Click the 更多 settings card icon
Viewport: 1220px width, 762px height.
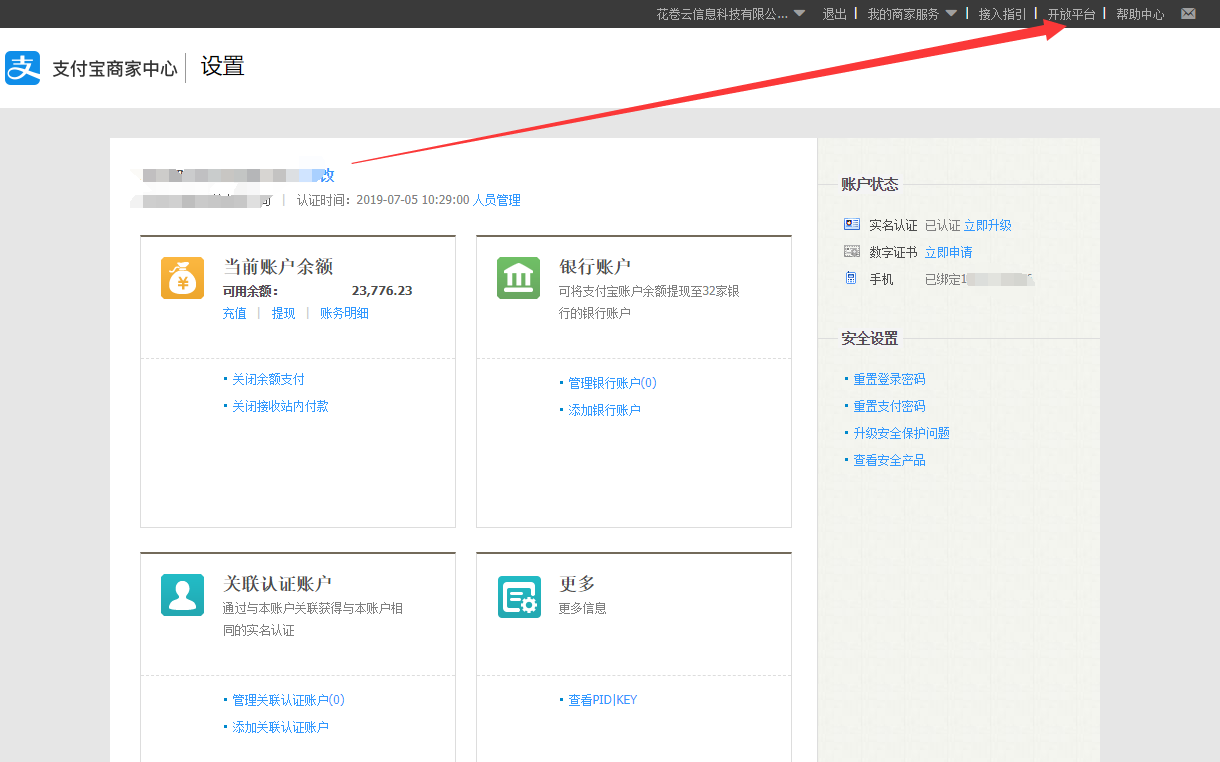(x=518, y=597)
